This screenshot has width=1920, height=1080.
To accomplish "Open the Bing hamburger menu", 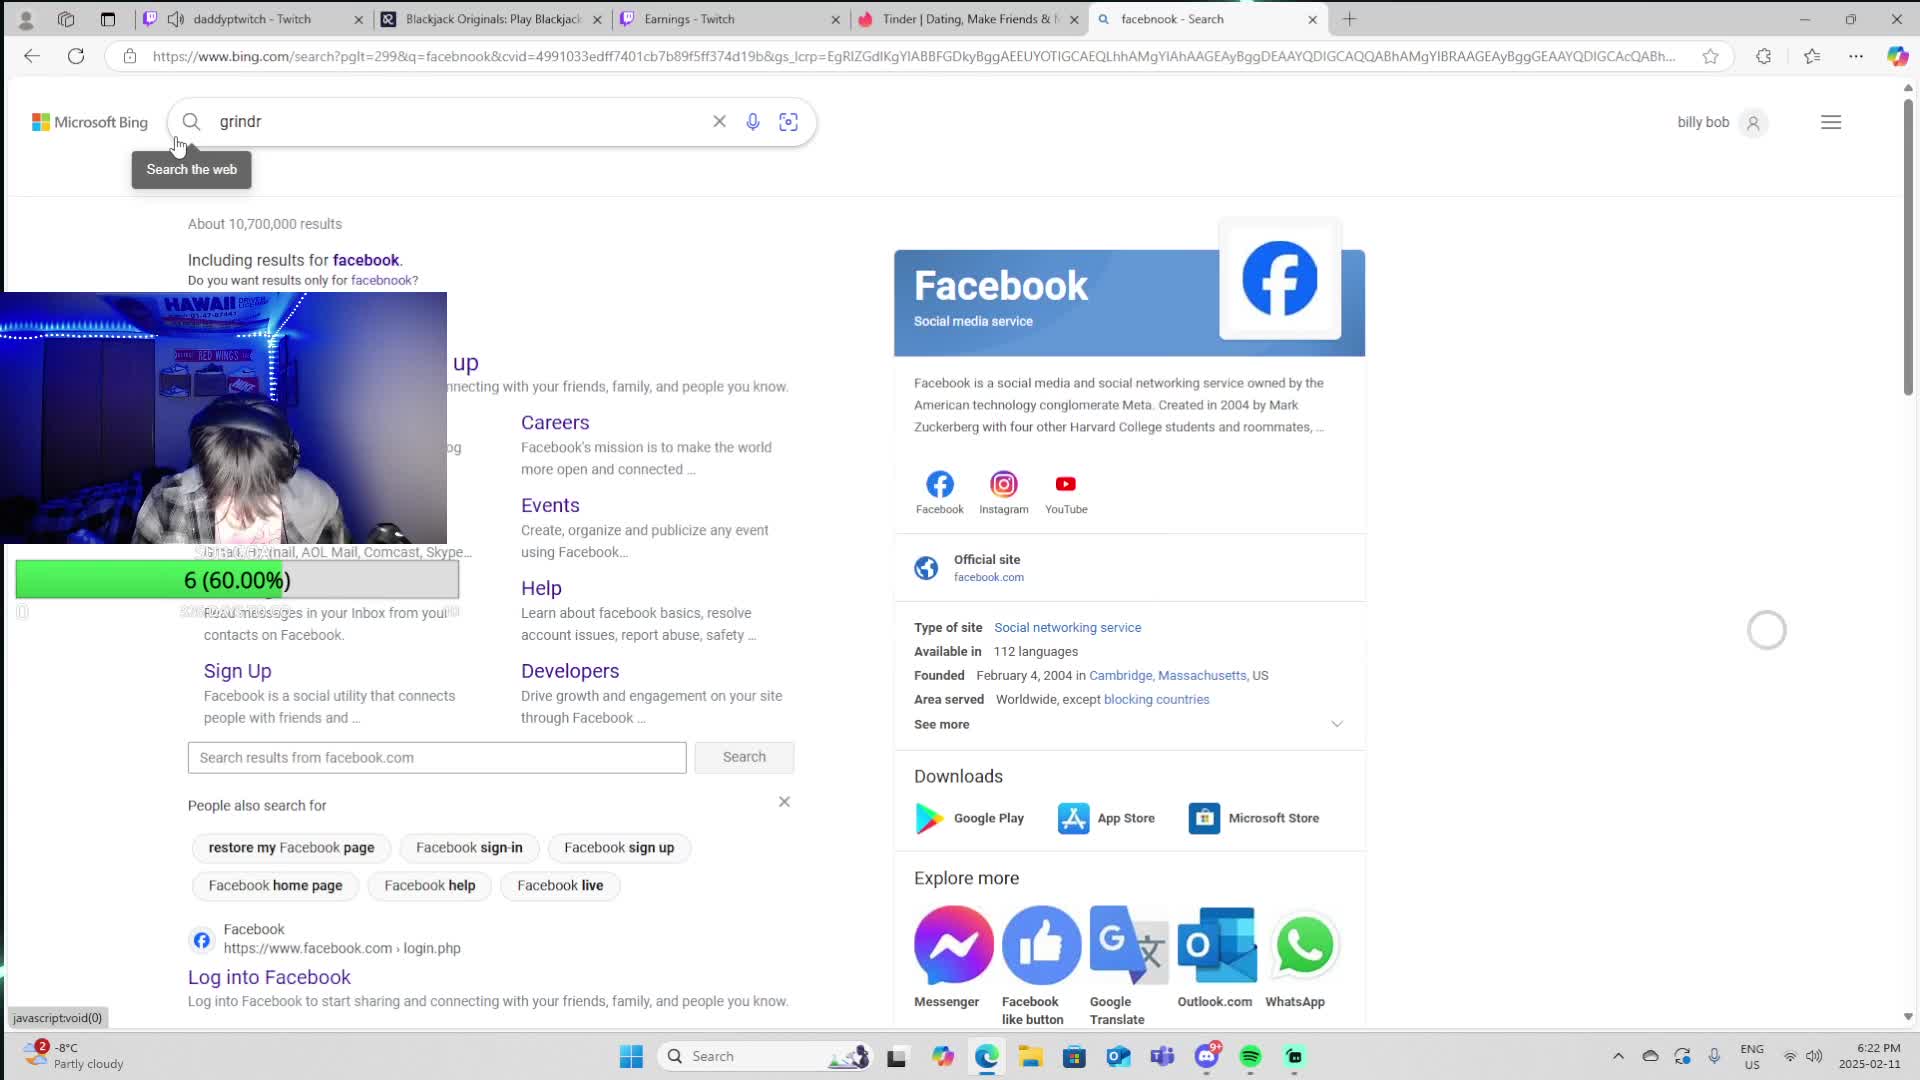I will pyautogui.click(x=1831, y=122).
